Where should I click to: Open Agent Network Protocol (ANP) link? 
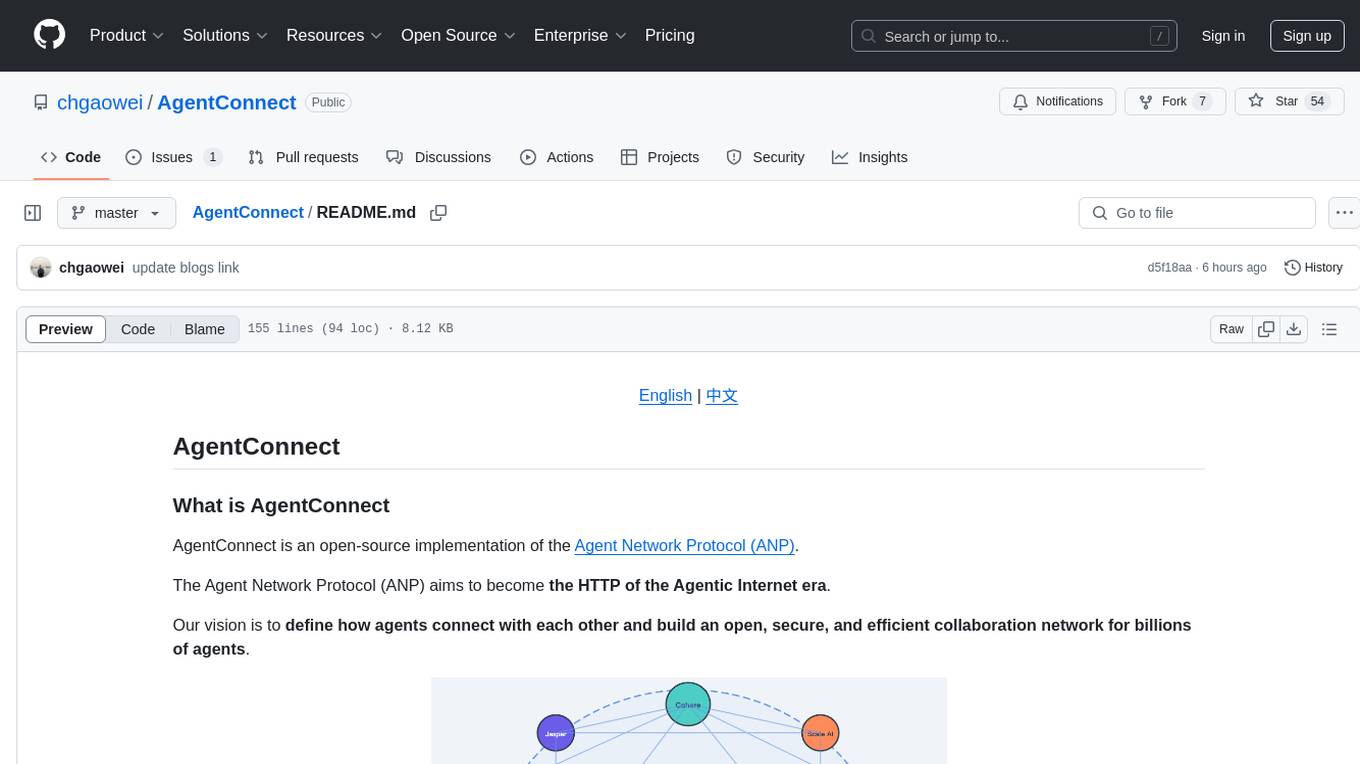pos(685,545)
